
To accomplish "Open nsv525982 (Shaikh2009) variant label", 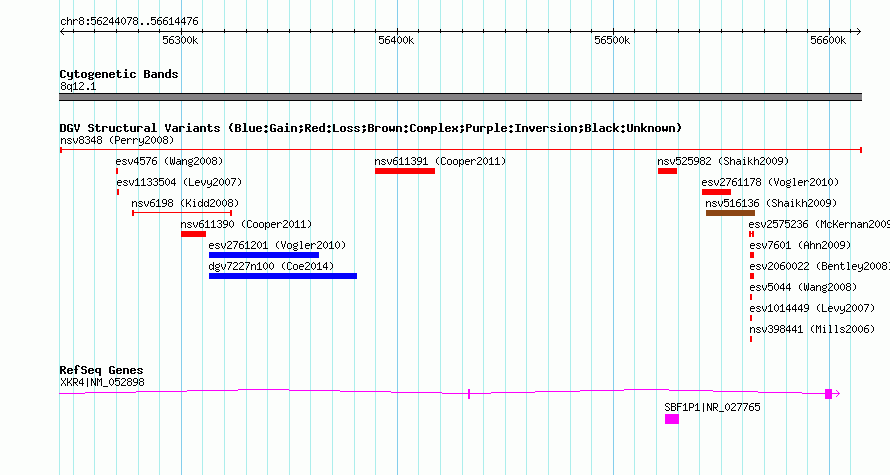I will point(723,161).
